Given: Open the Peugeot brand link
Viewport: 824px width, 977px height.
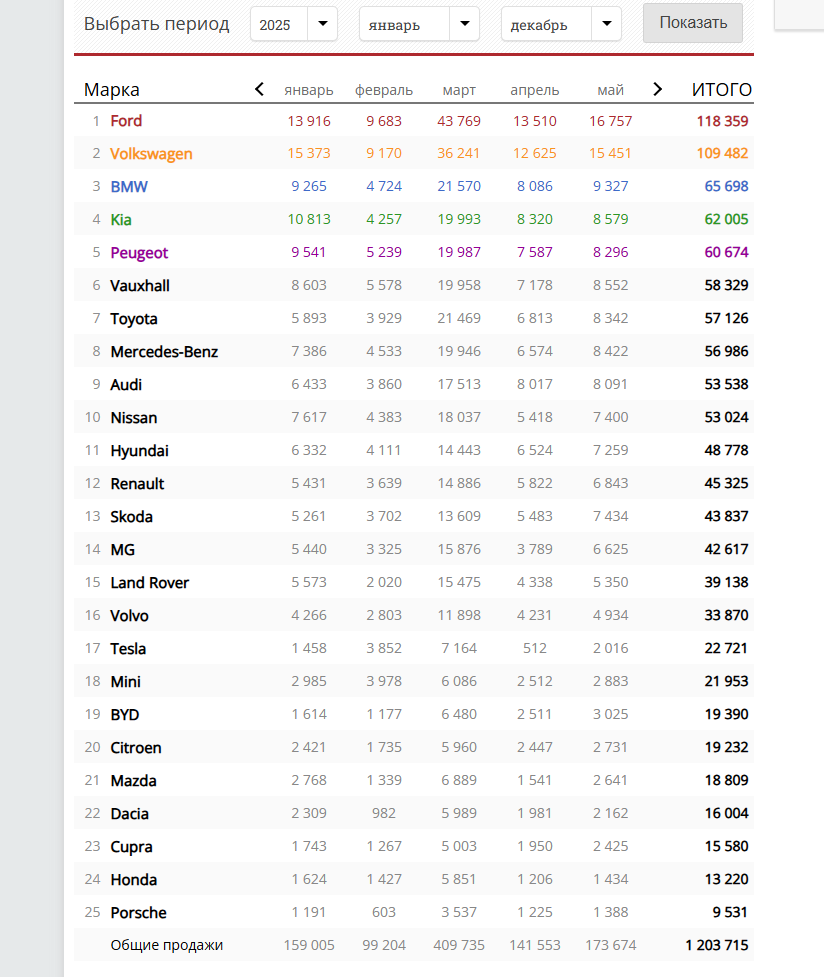Looking at the screenshot, I should pos(139,253).
